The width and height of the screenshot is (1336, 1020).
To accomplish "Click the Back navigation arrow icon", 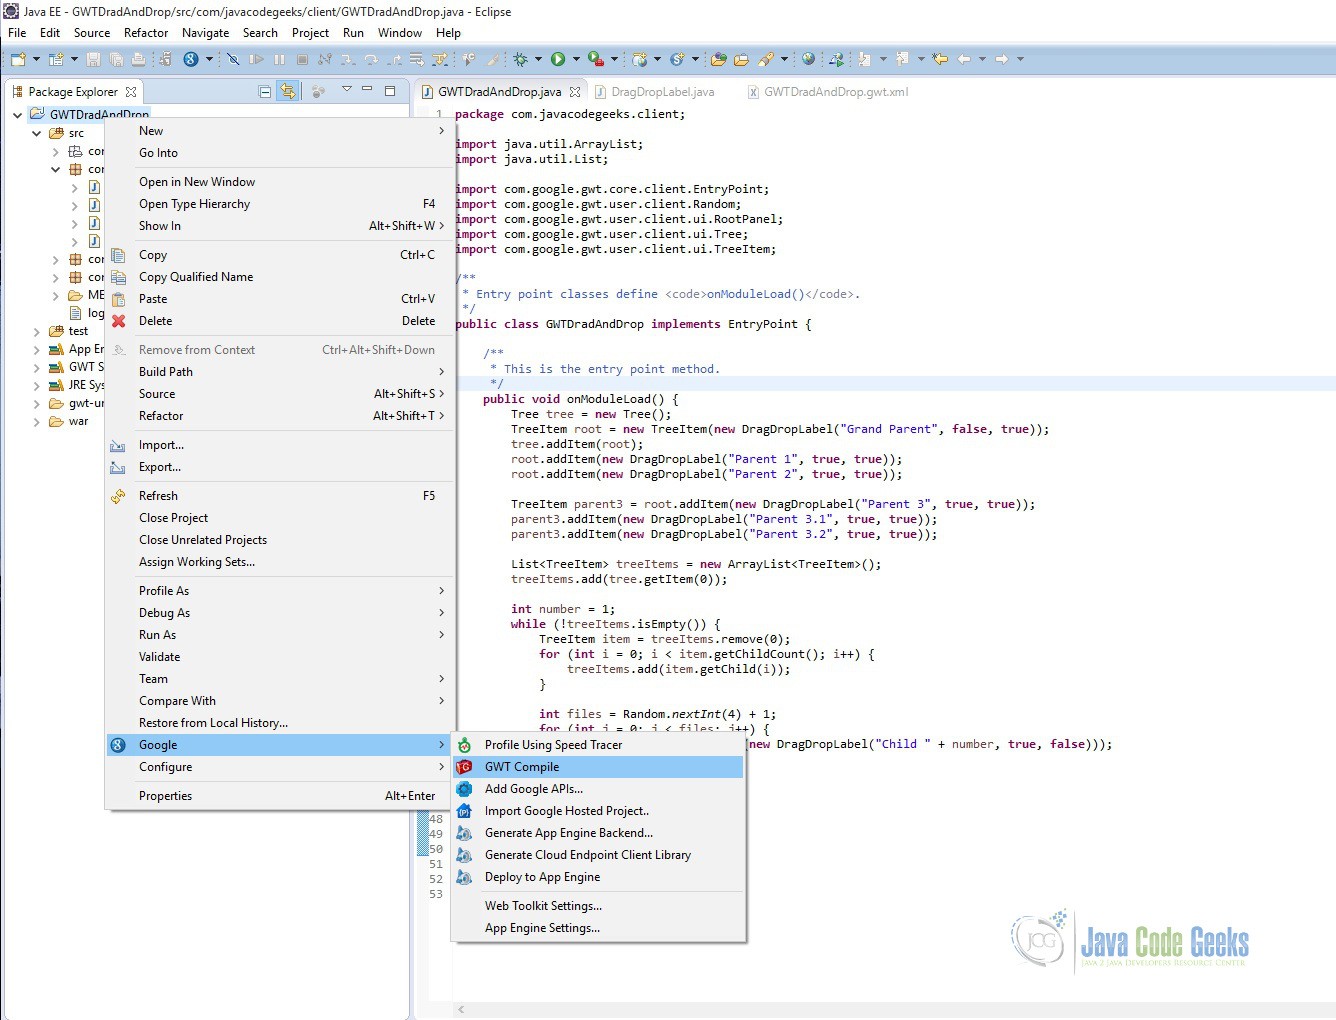I will coord(962,59).
